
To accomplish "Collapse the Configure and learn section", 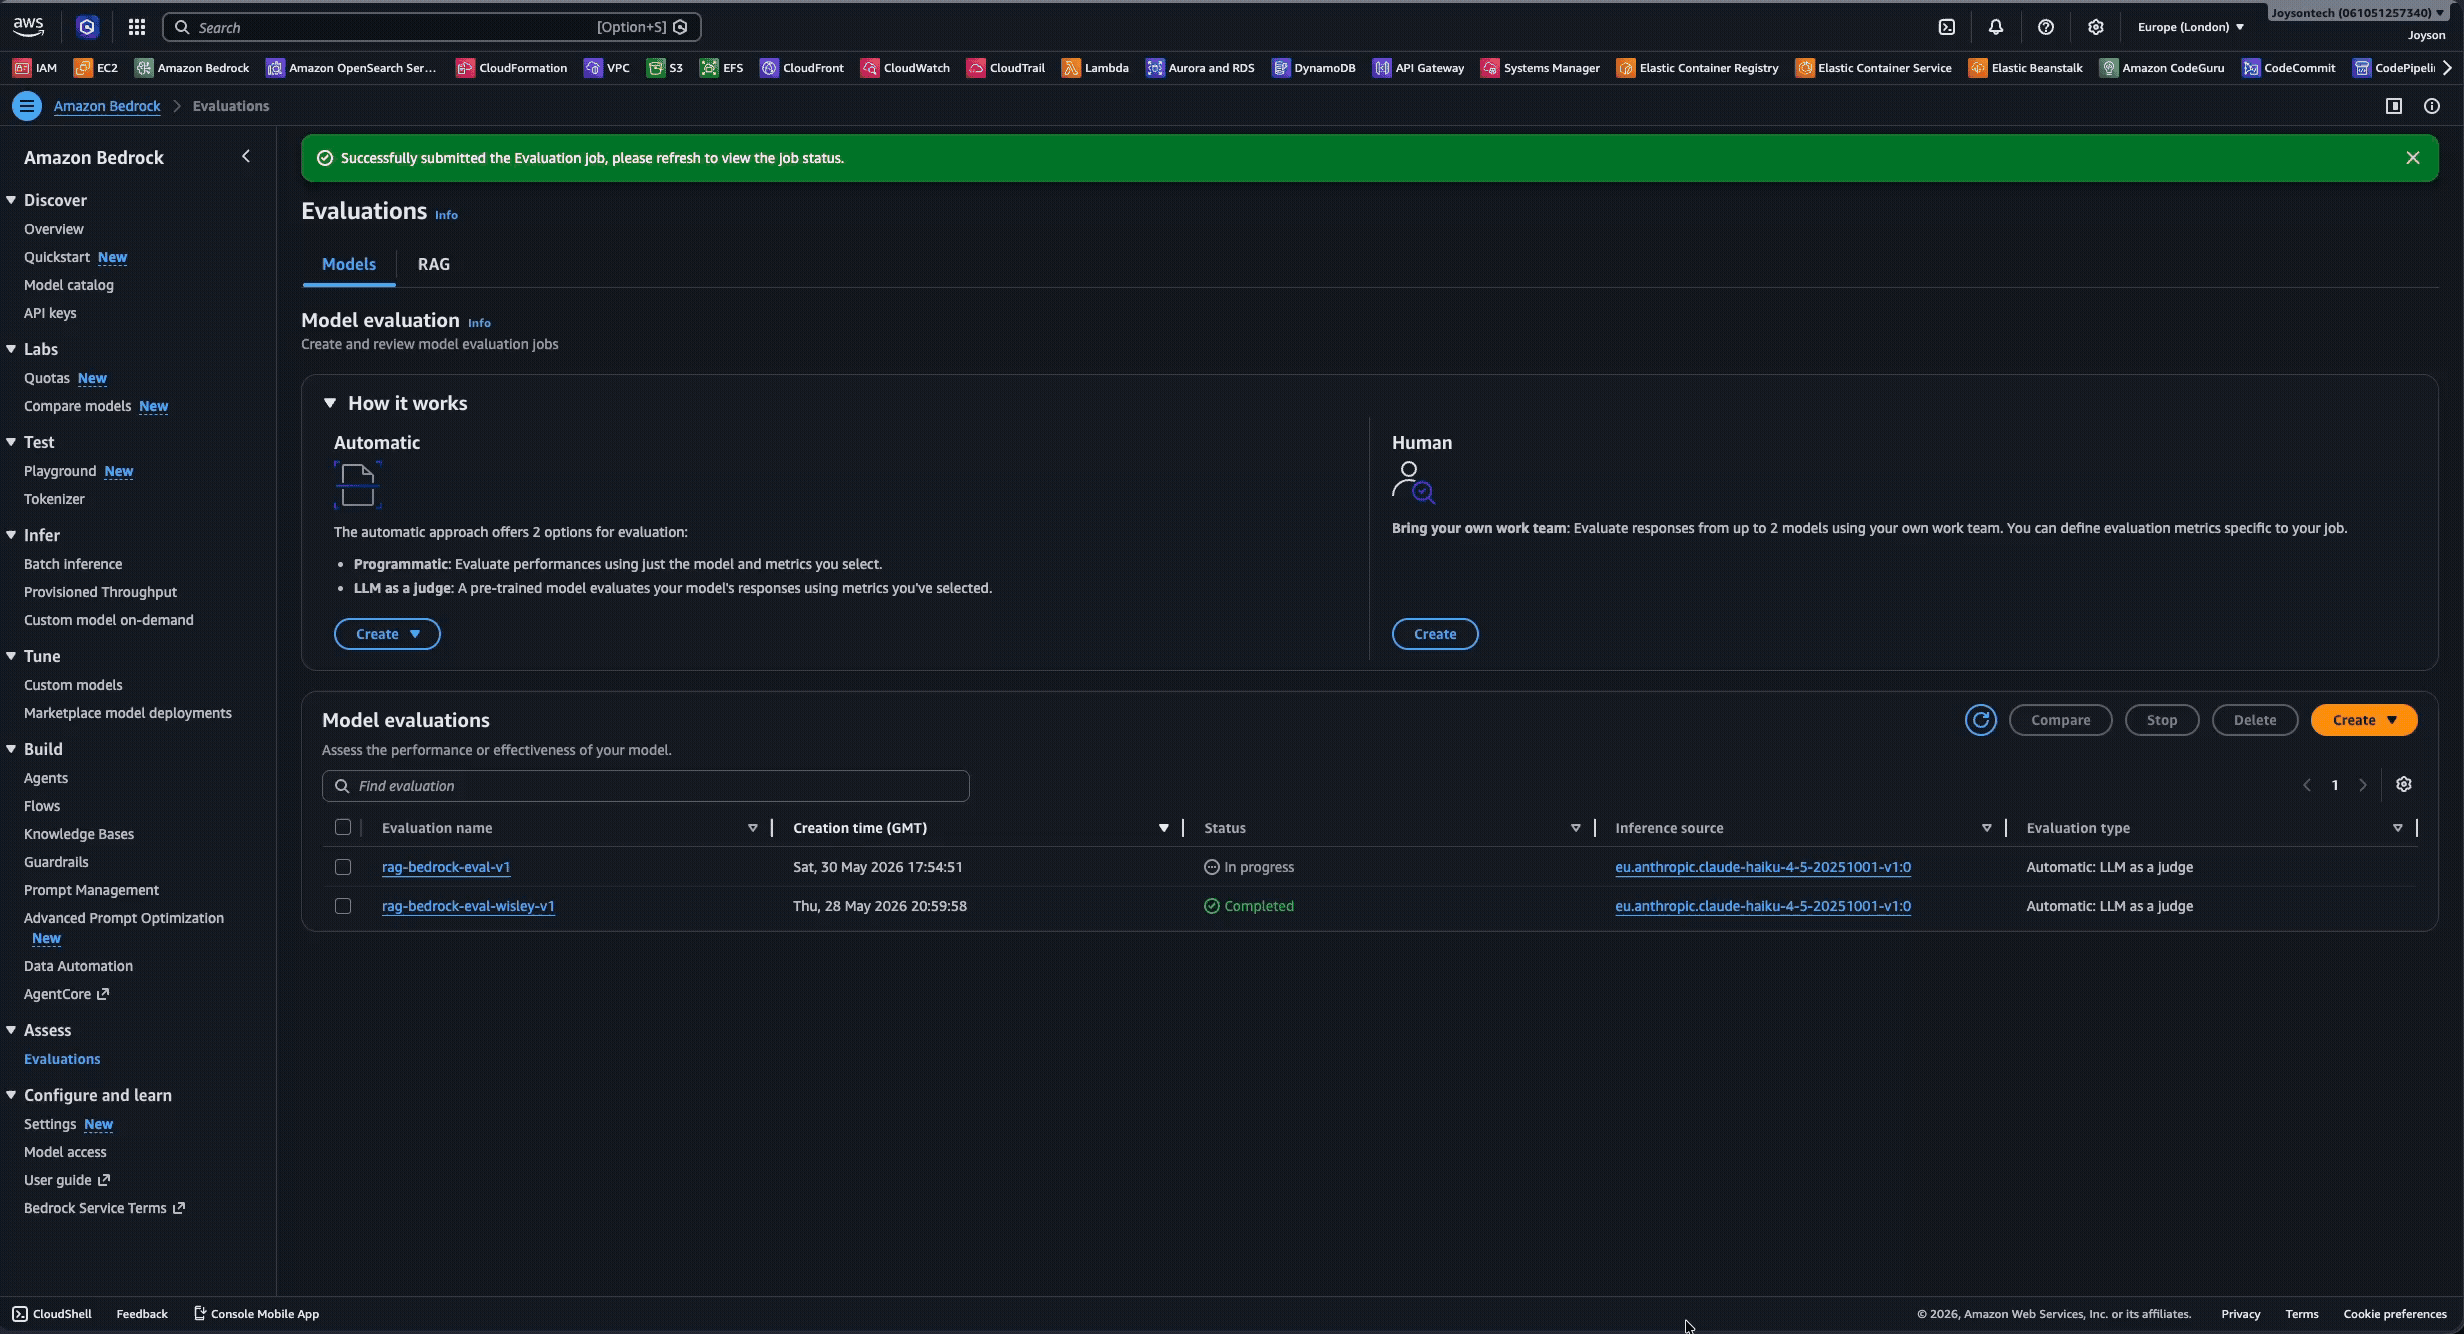I will (x=11, y=1095).
